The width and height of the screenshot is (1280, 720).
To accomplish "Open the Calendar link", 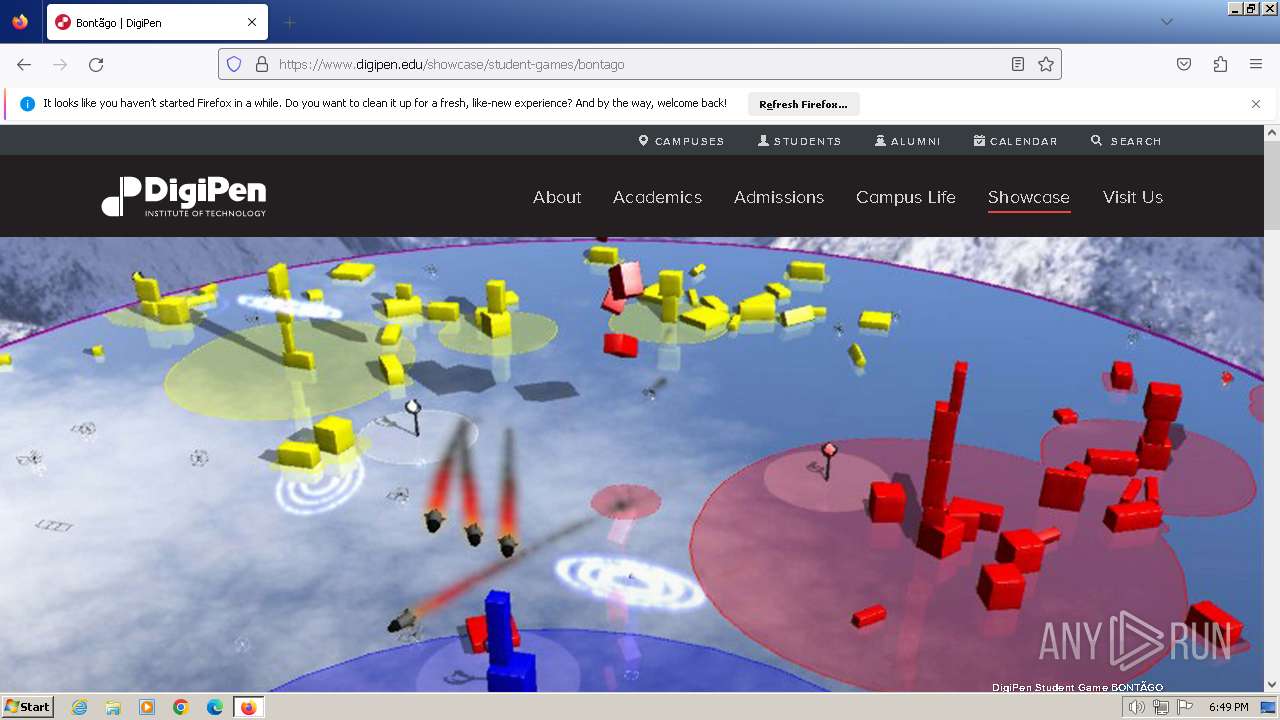I will click(1015, 141).
